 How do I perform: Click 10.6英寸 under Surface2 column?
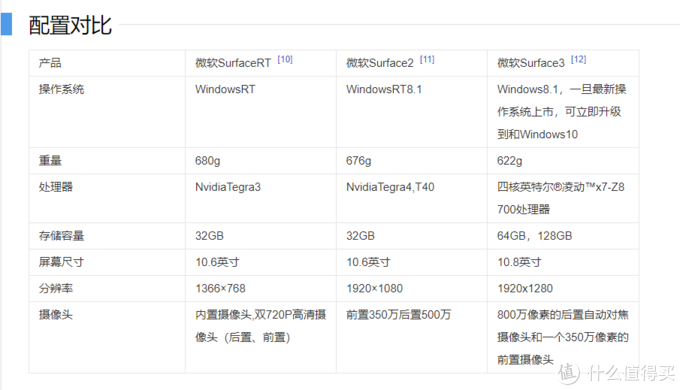tap(368, 262)
